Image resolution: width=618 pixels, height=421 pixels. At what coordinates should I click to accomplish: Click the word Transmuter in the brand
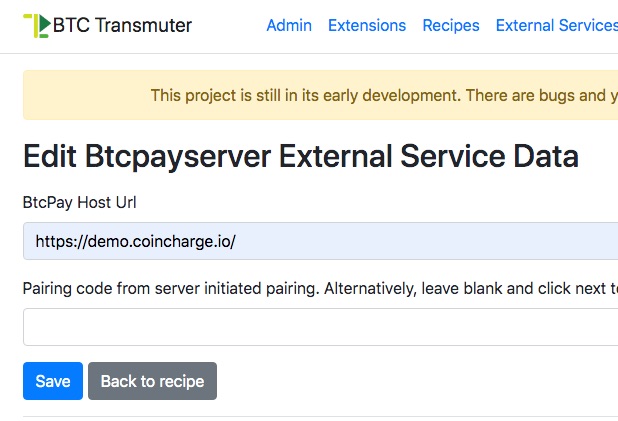click(145, 25)
